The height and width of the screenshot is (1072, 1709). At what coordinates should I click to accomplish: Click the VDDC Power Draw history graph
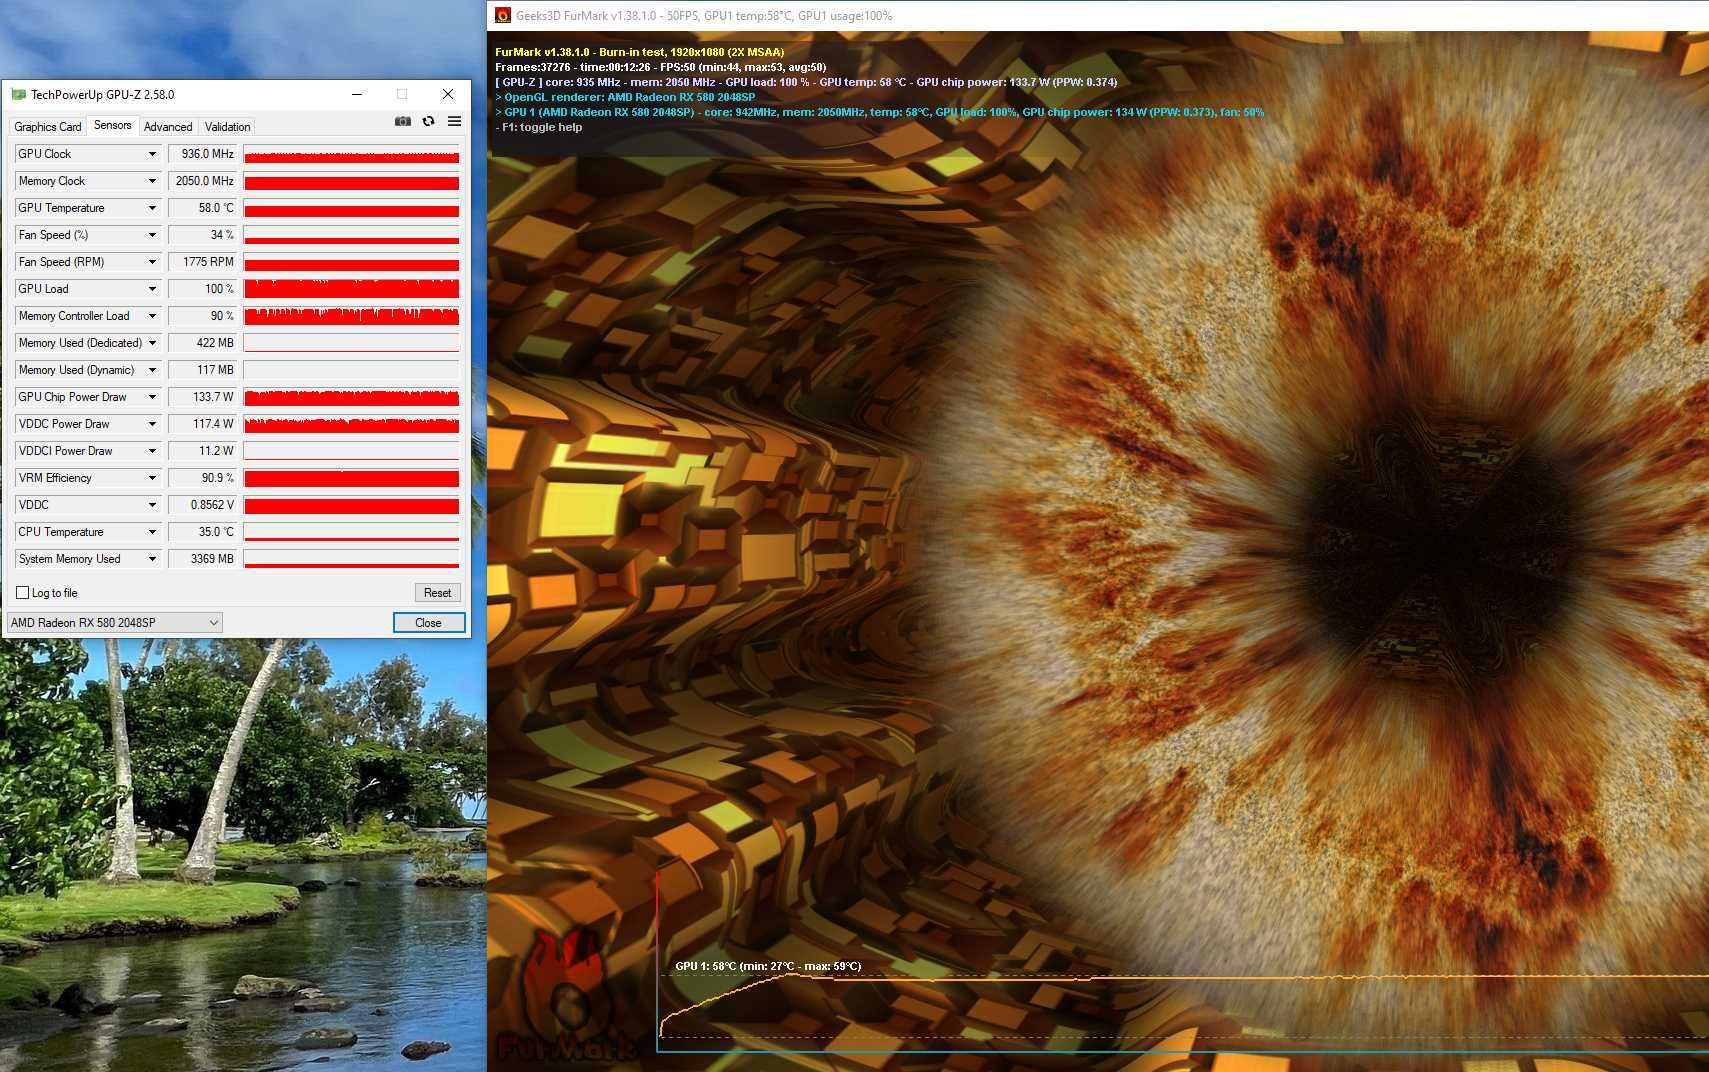[x=351, y=424]
